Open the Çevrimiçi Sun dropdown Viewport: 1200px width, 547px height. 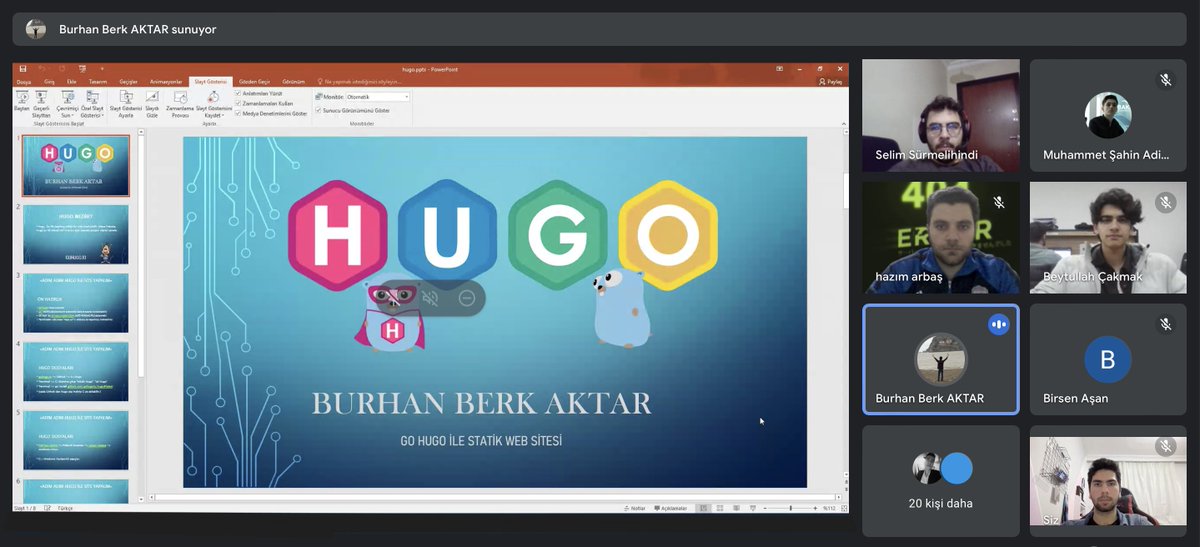[x=68, y=103]
